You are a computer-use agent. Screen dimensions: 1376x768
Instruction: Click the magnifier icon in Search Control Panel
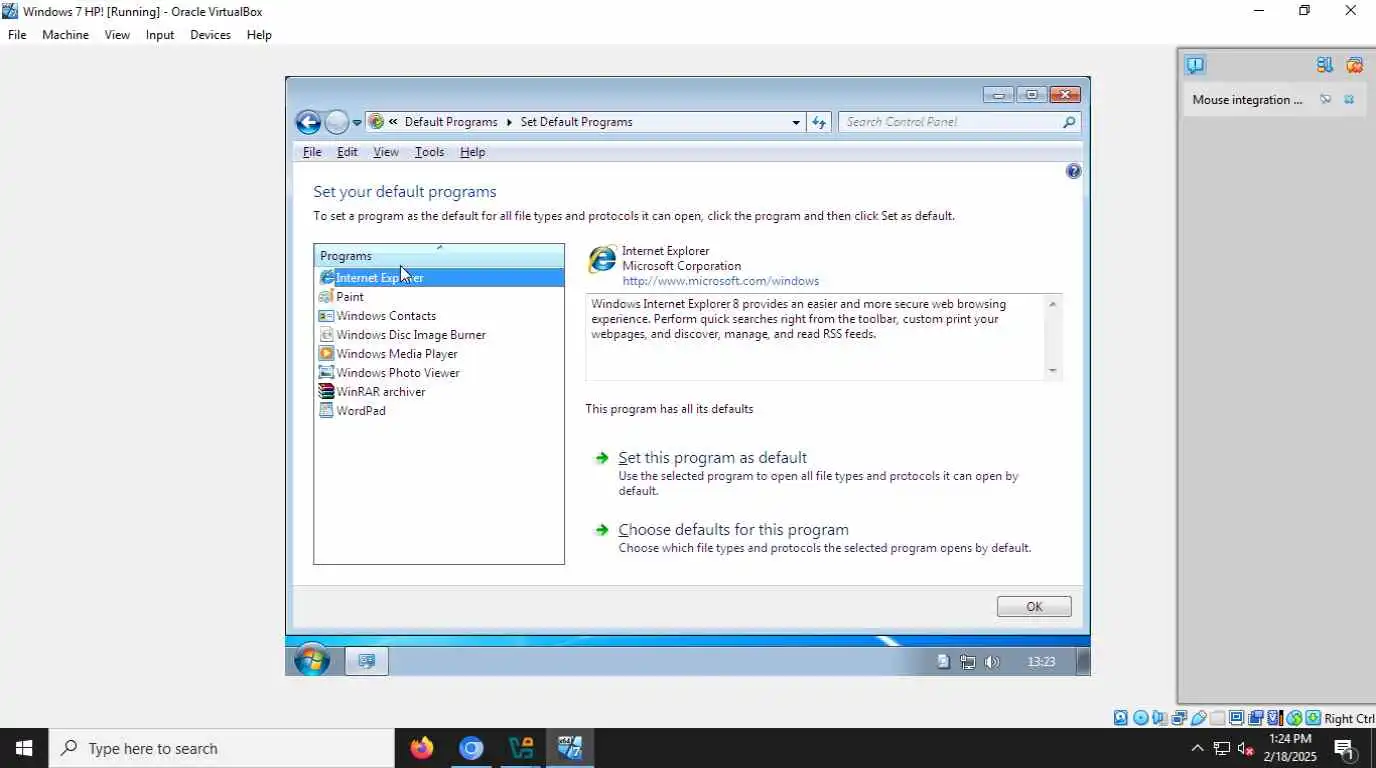click(1069, 122)
